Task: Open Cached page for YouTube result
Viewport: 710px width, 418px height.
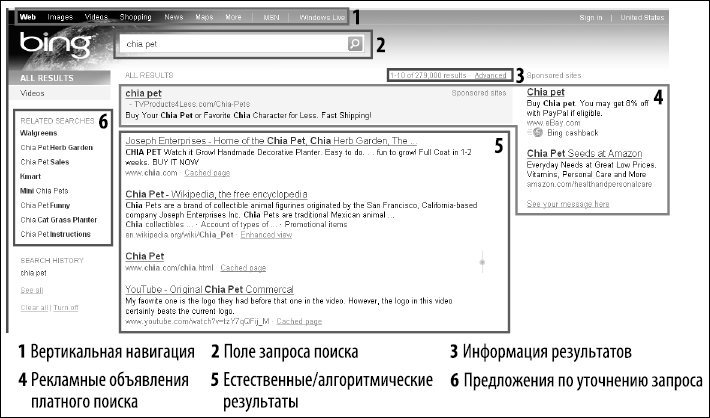Action: [x=299, y=321]
